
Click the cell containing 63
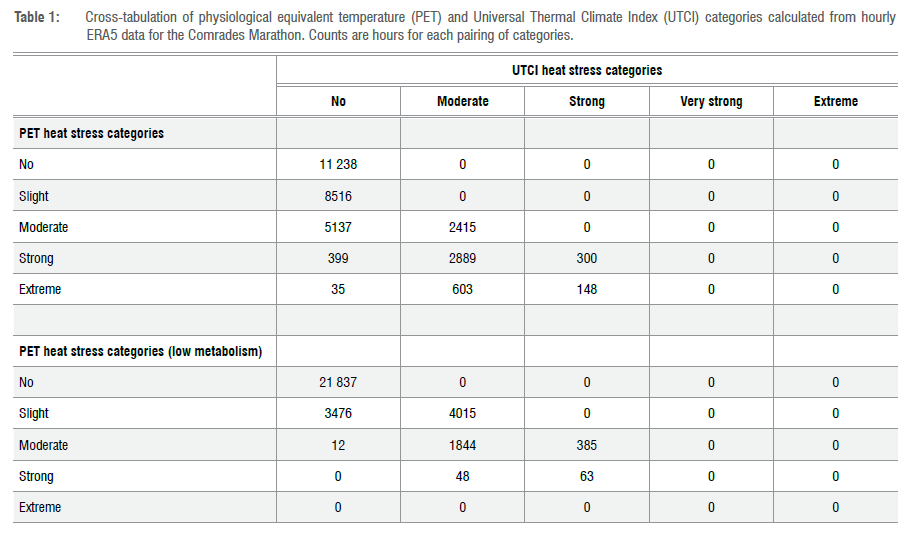click(586, 476)
